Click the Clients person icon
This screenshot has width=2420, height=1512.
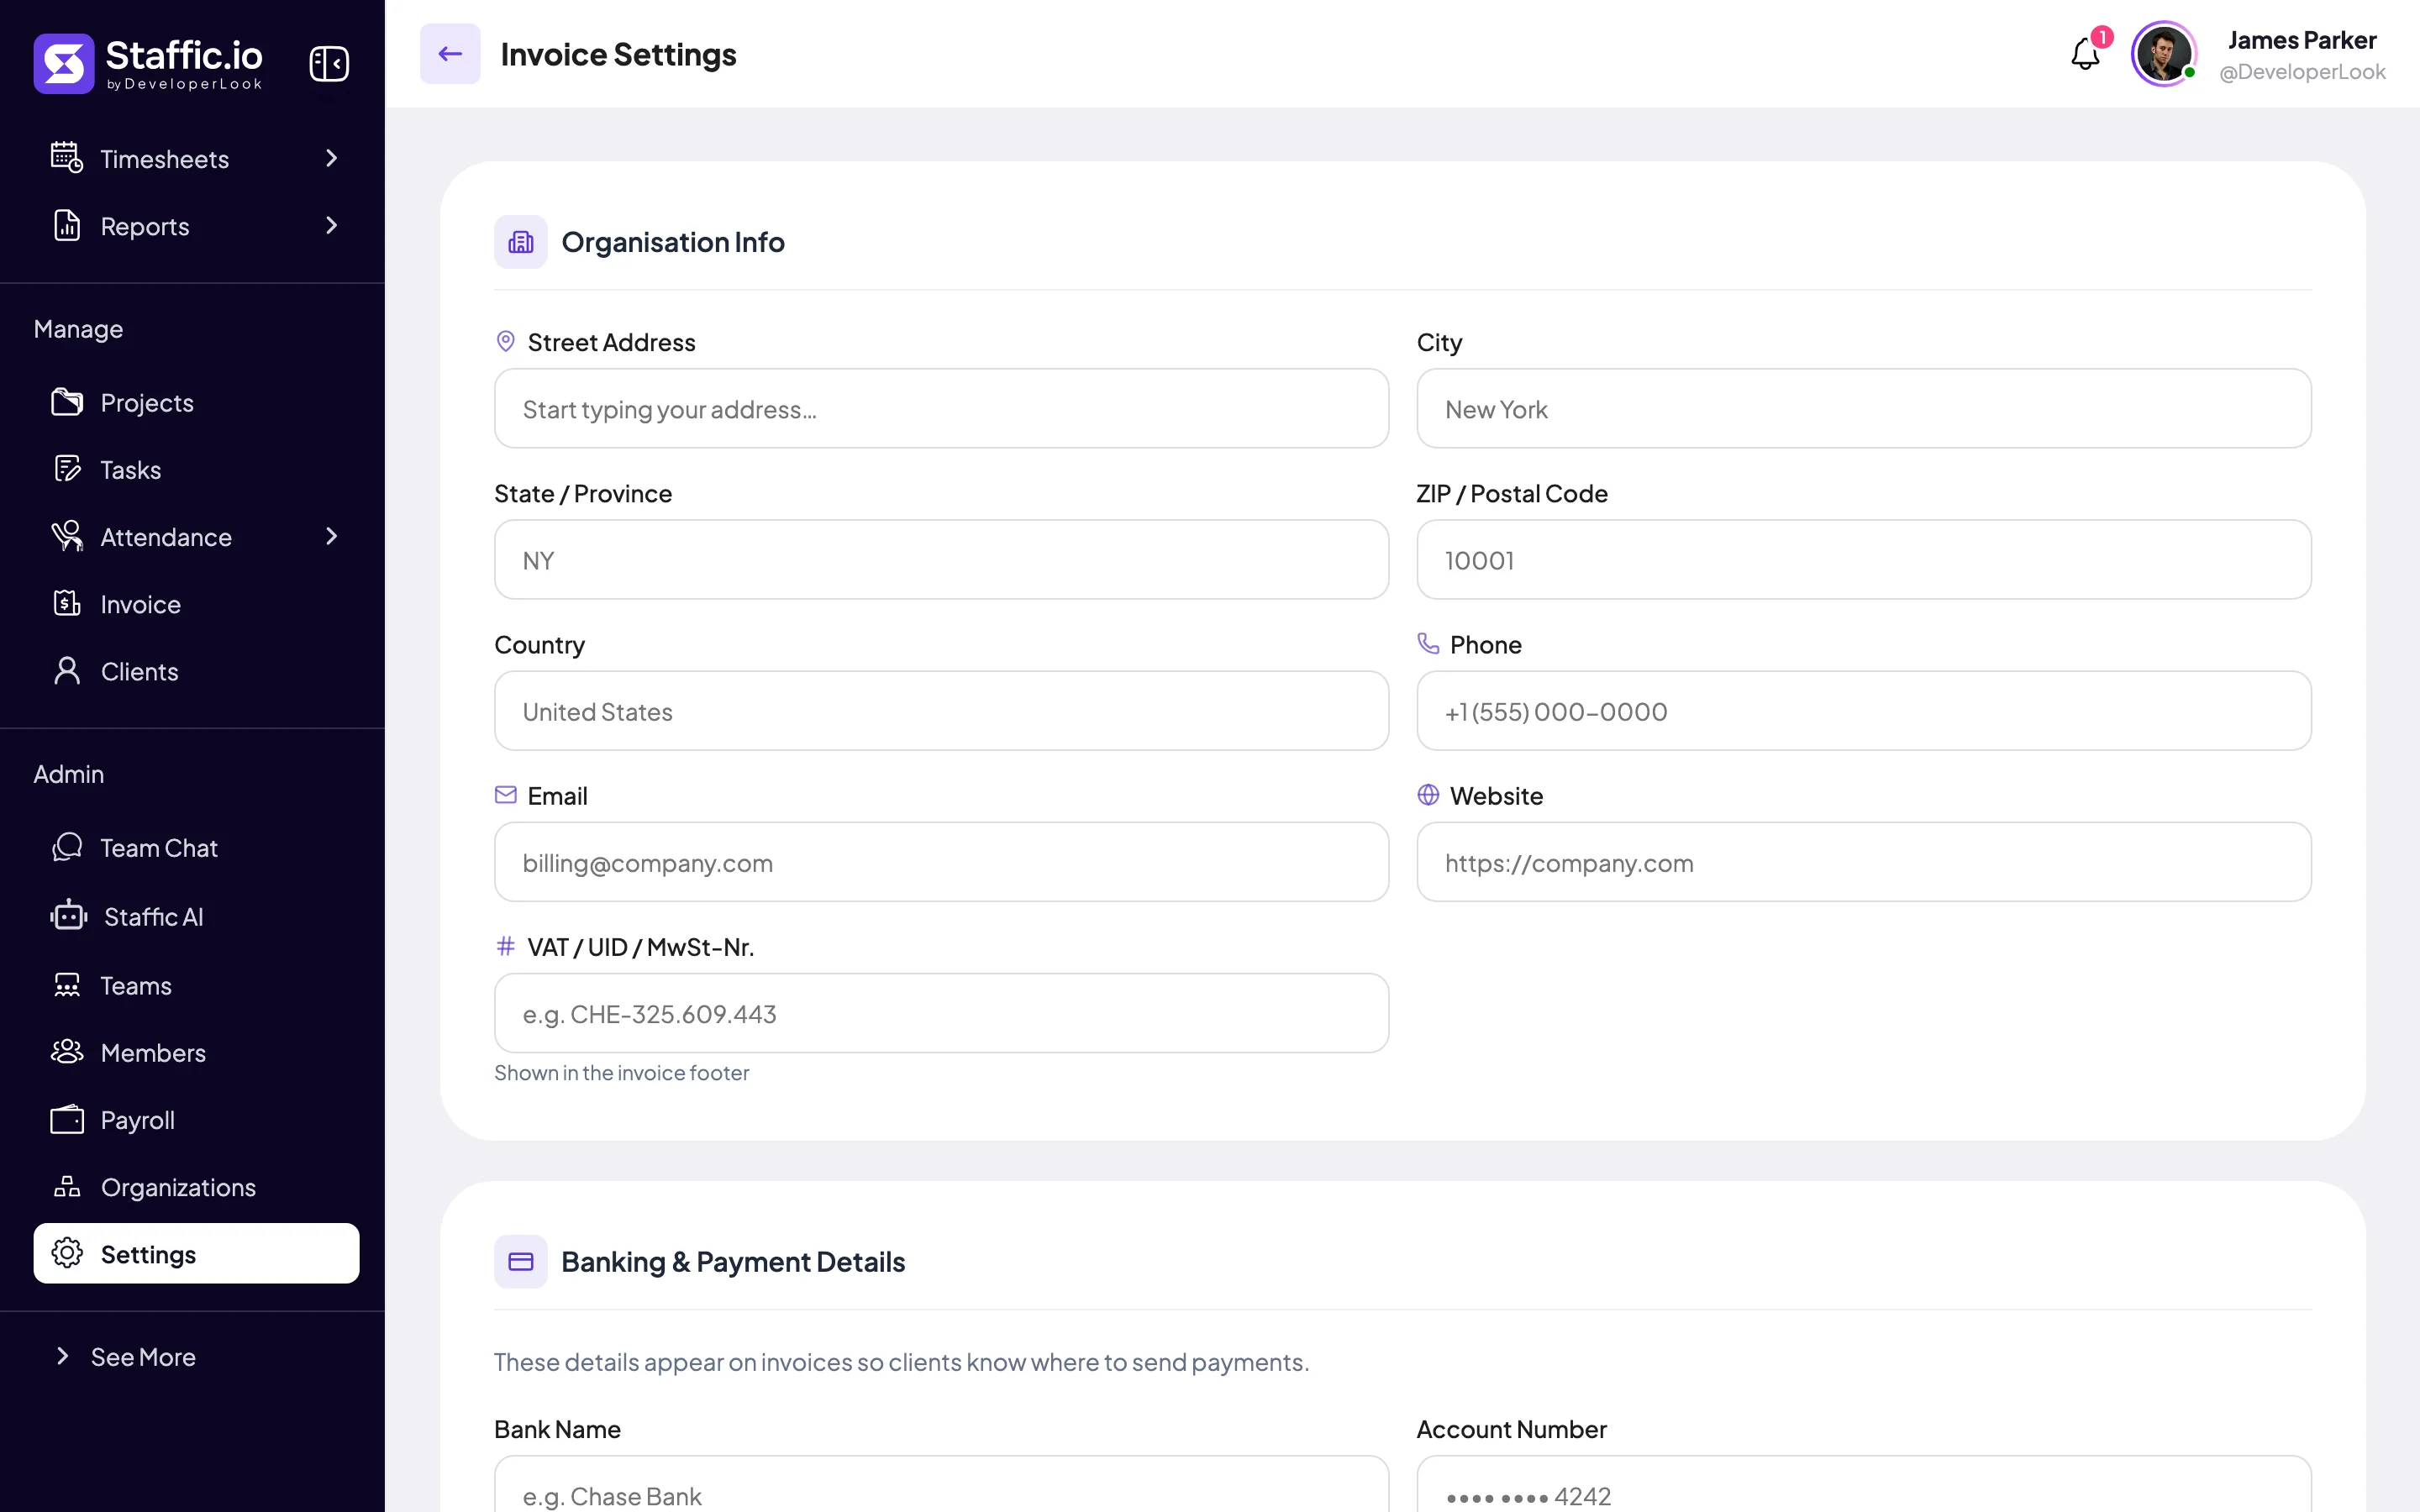[x=67, y=671]
